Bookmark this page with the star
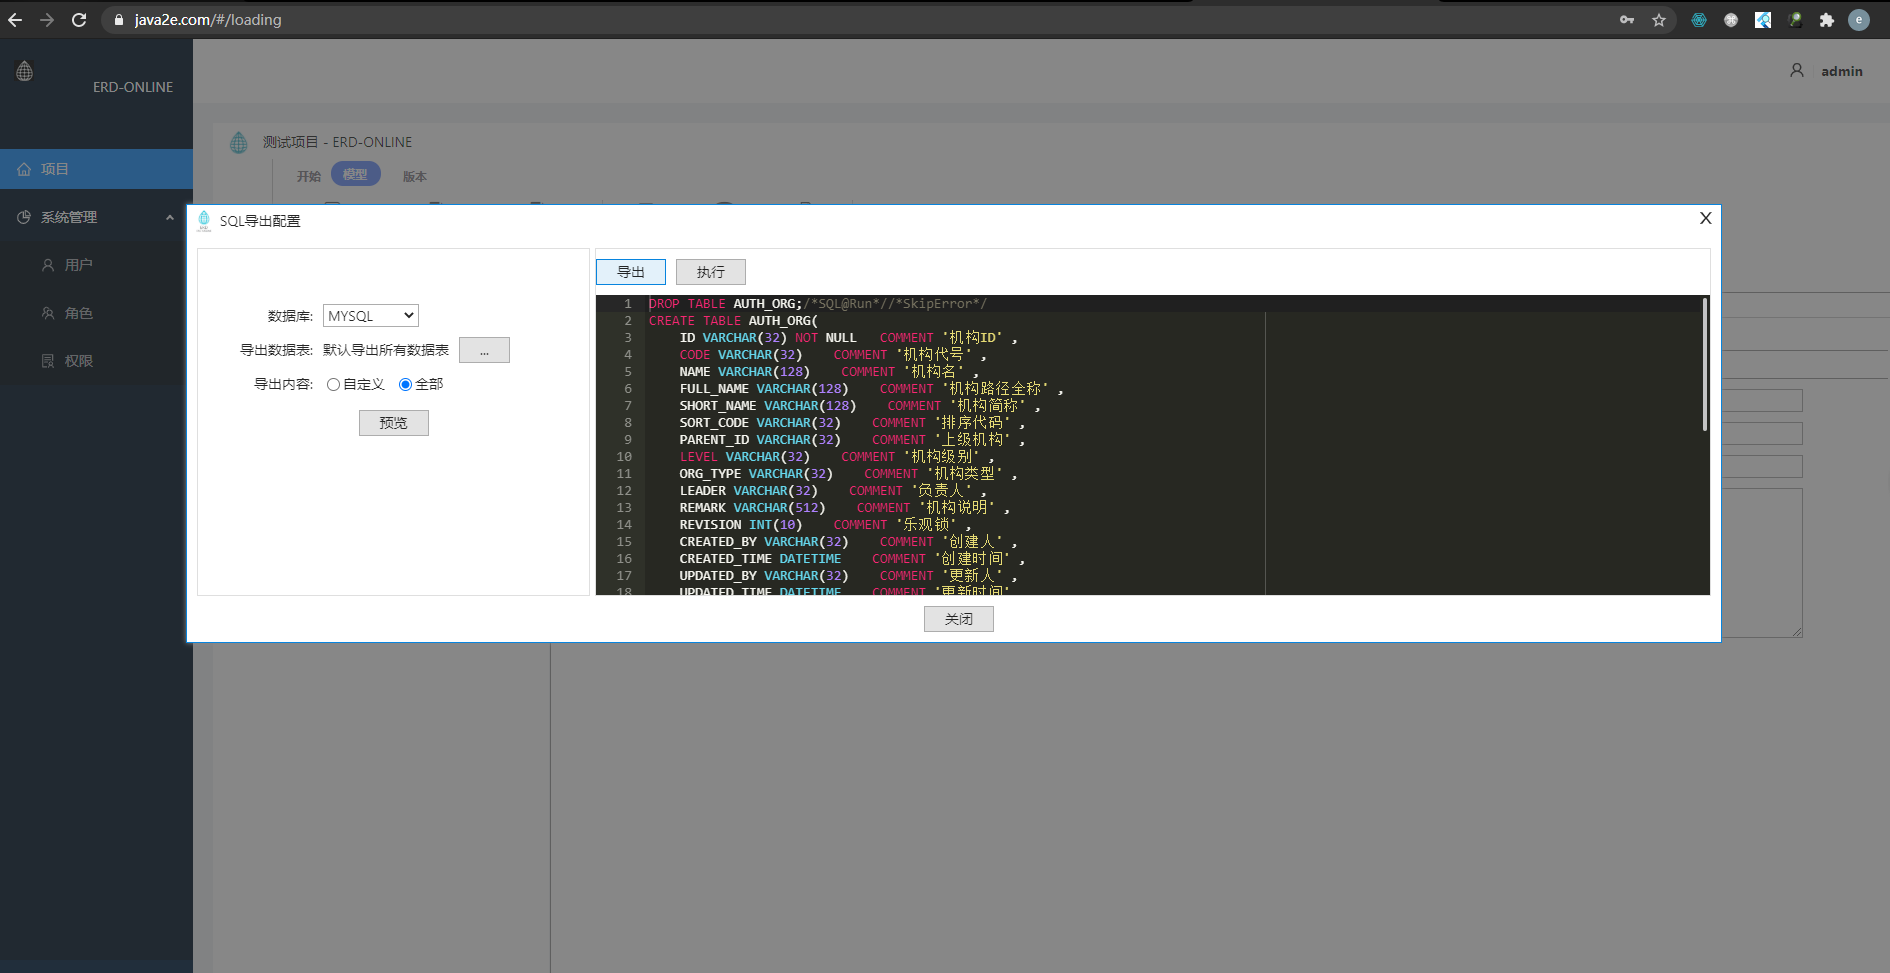The image size is (1890, 973). coord(1659,20)
